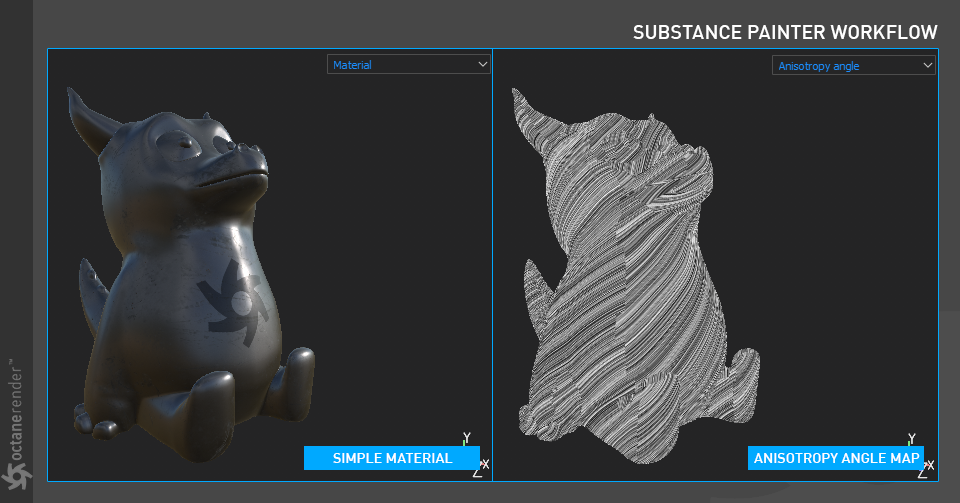960x503 pixels.
Task: Click the axis gizmo in left viewport
Action: 476,455
